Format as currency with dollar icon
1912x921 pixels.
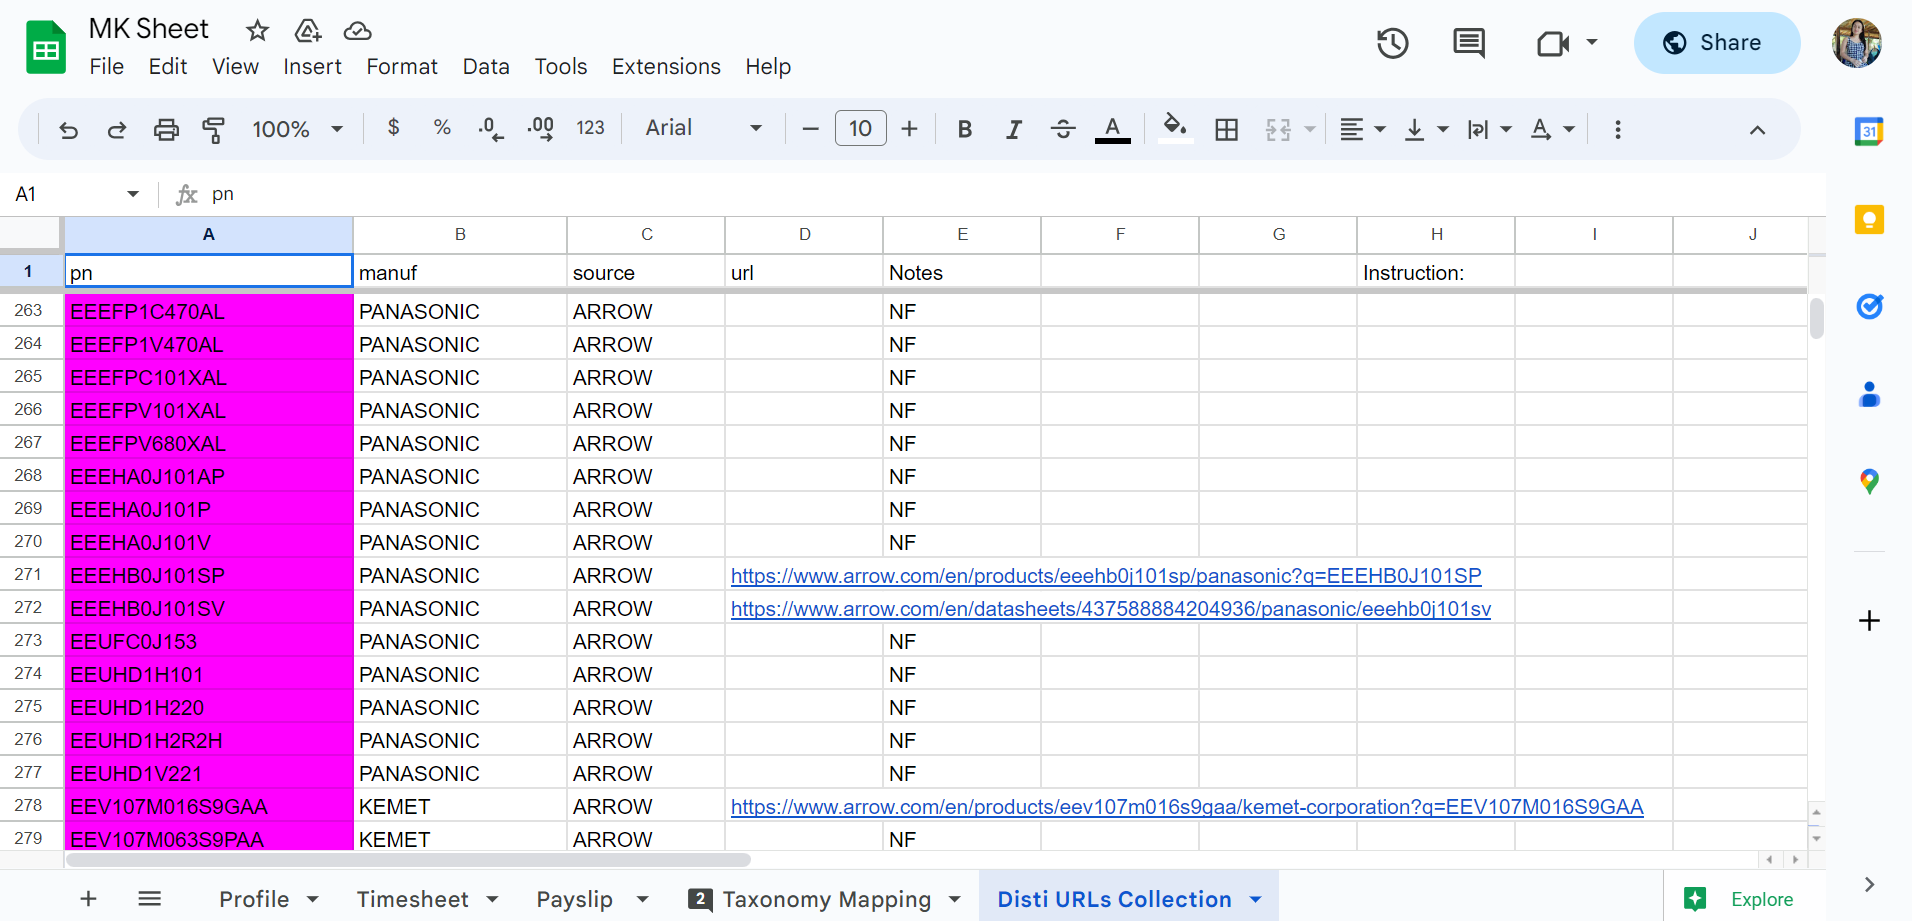tap(394, 128)
